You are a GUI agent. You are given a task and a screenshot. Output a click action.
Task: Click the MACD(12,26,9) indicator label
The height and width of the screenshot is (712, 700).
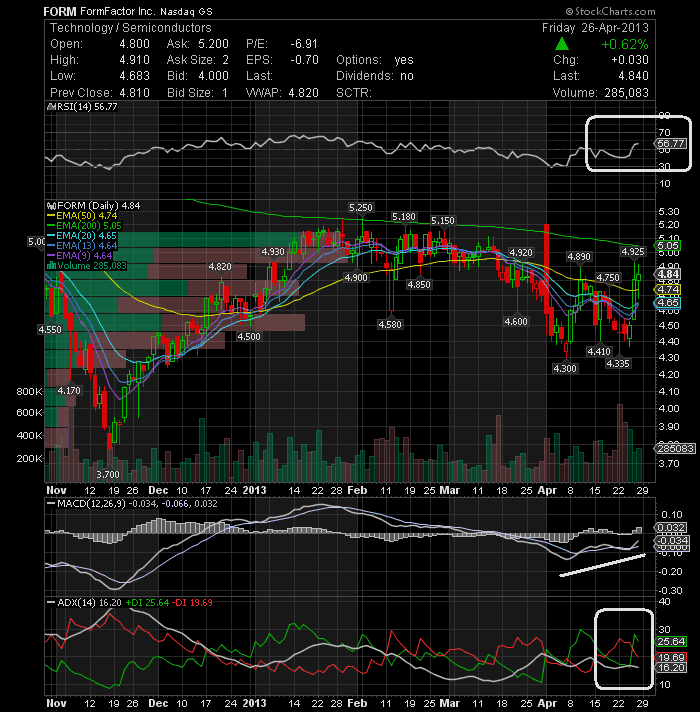tap(91, 504)
